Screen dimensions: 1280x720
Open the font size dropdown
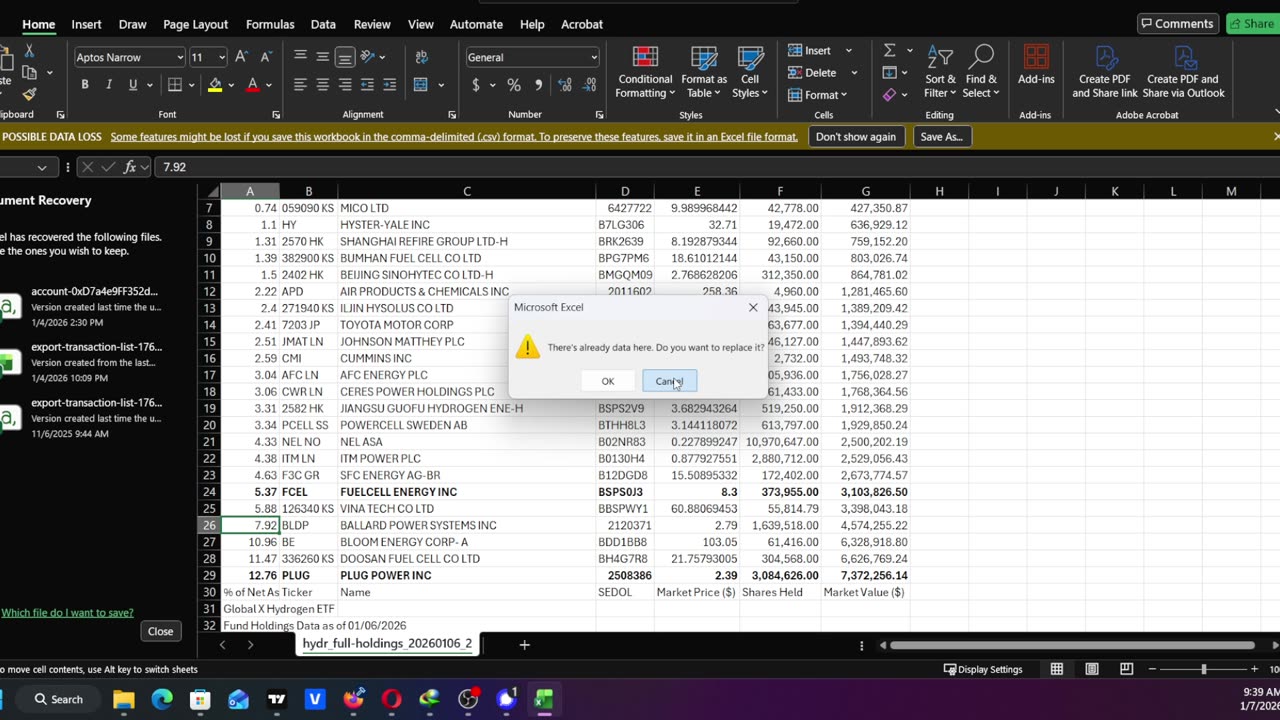click(221, 57)
